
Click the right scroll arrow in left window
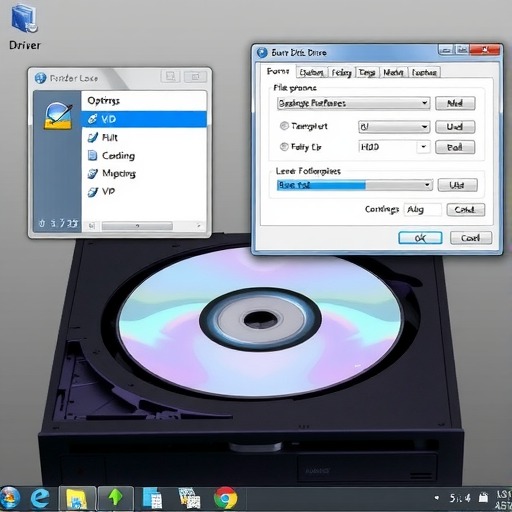(x=199, y=226)
